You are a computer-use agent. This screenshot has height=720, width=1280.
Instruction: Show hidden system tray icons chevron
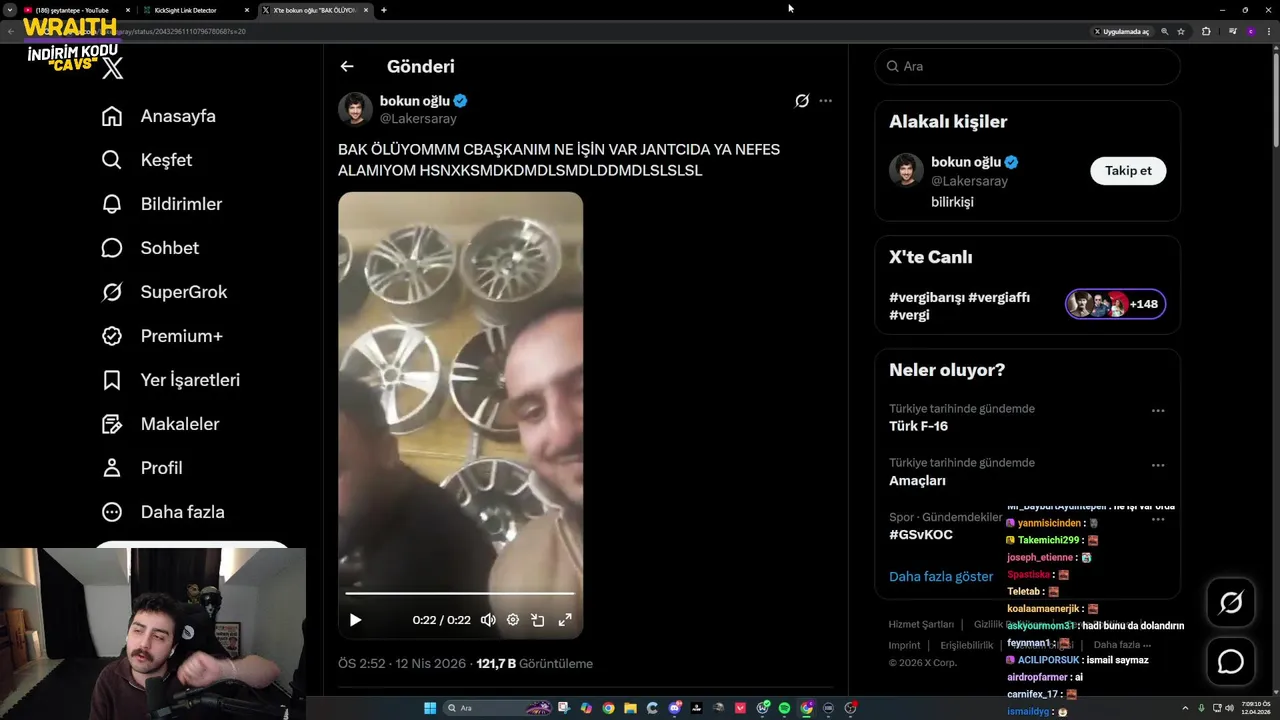[x=1183, y=708]
